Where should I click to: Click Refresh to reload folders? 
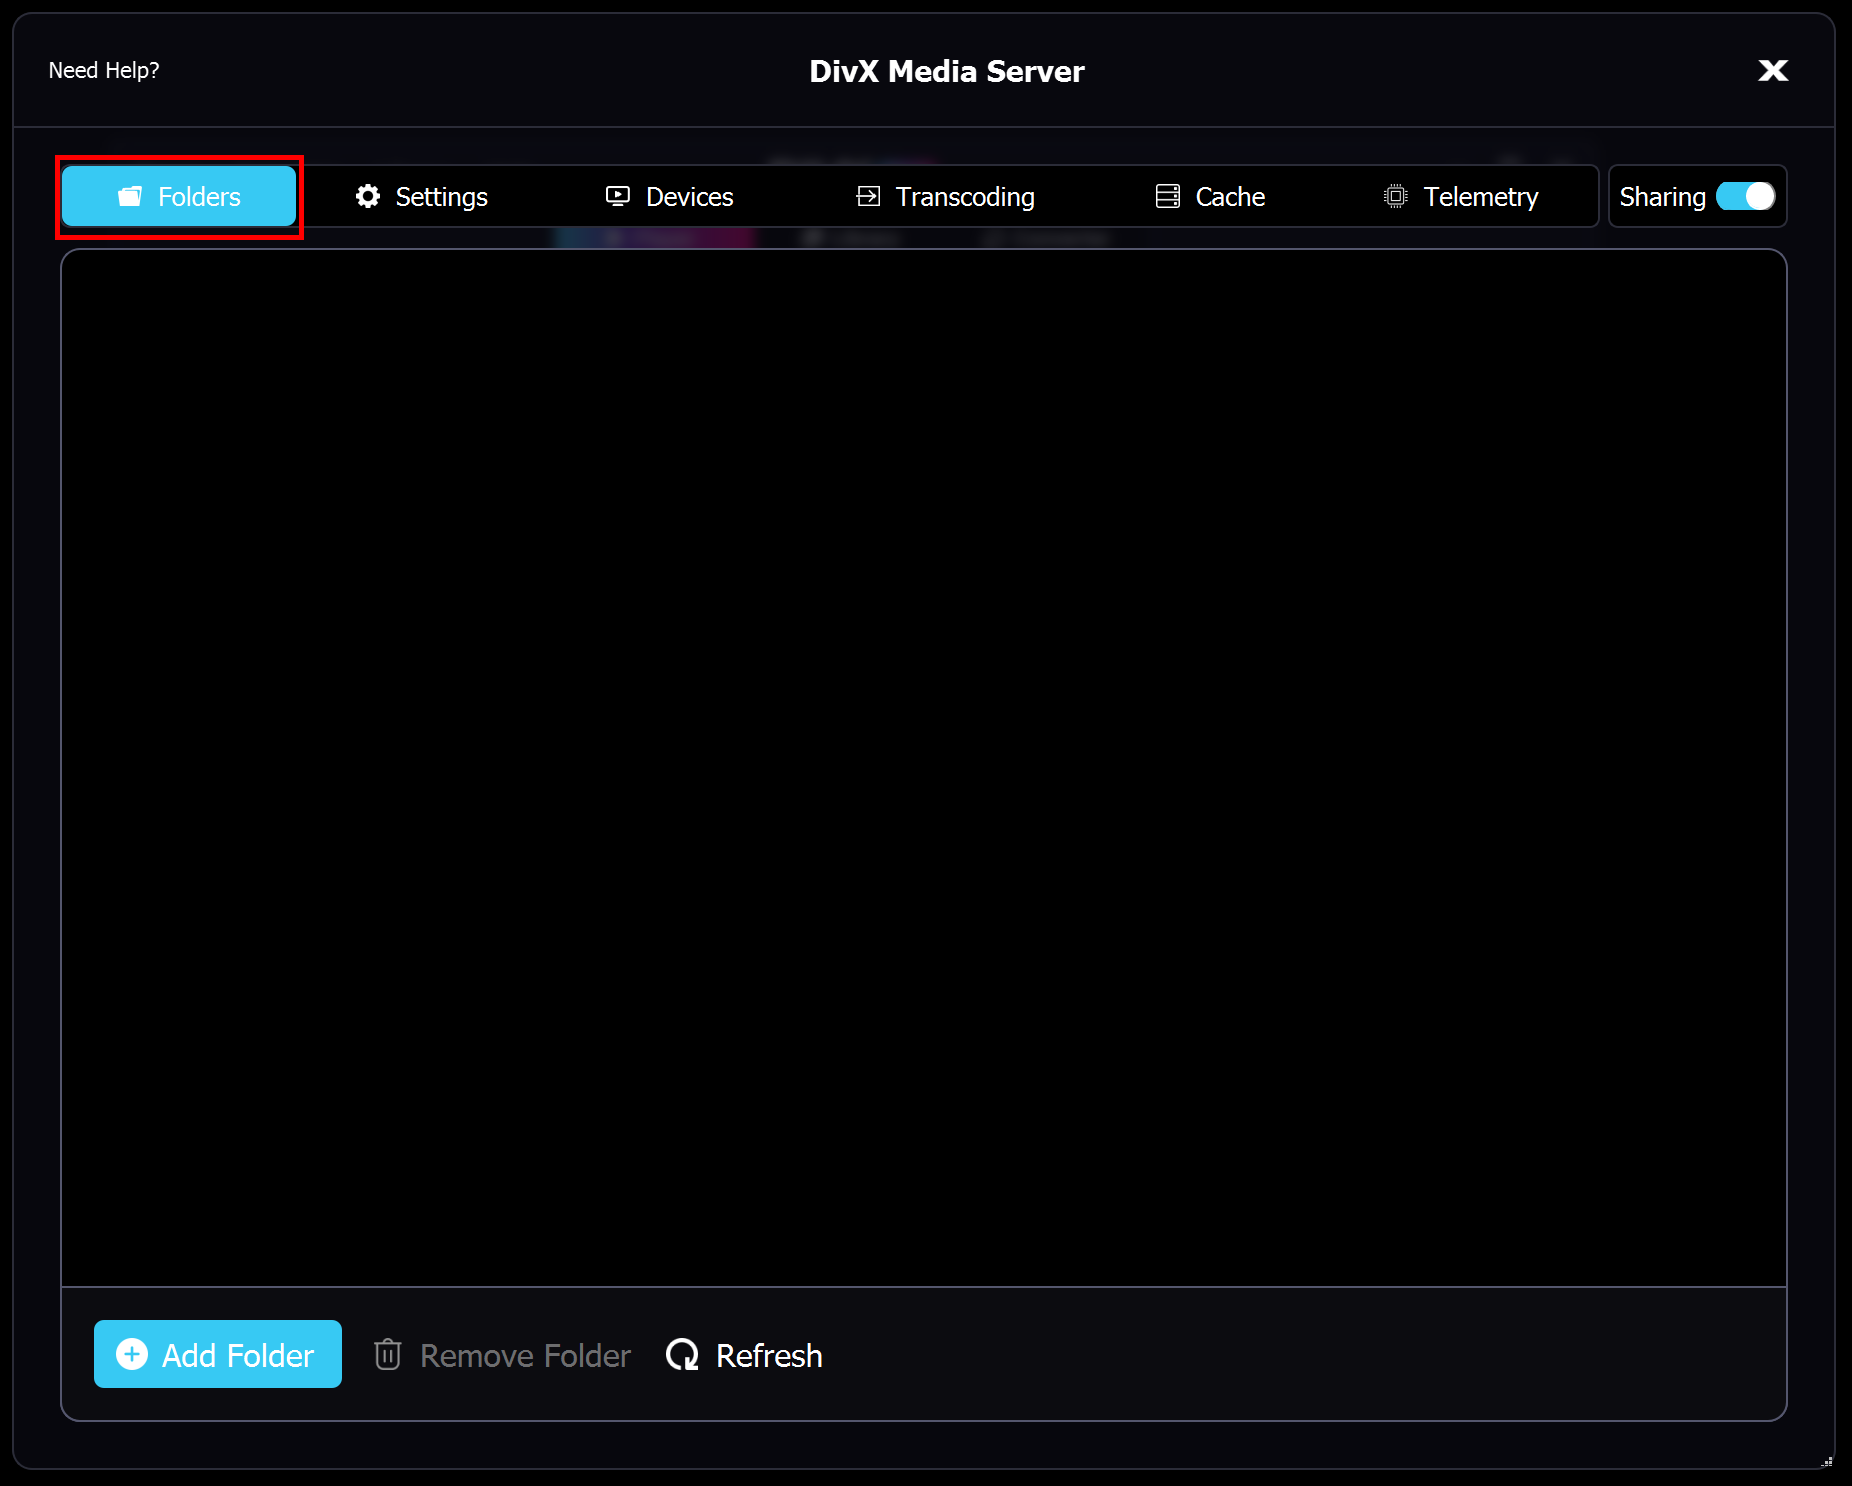(x=744, y=1355)
